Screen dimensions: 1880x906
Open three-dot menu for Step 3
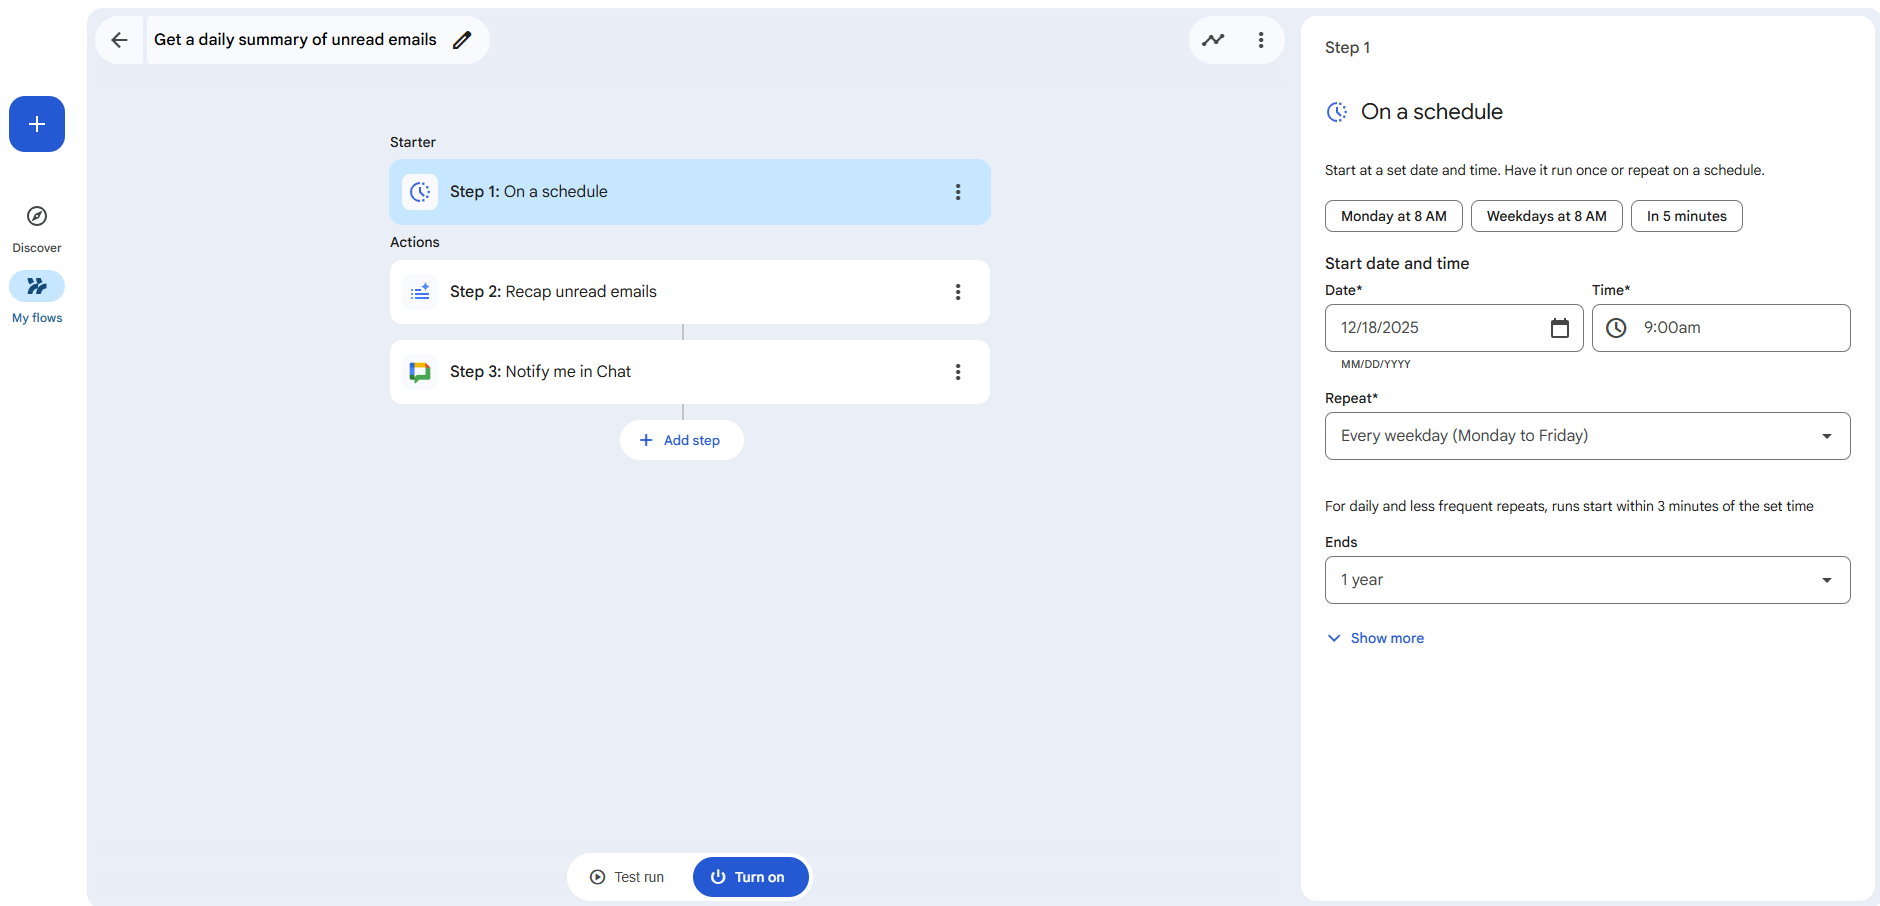coord(957,372)
